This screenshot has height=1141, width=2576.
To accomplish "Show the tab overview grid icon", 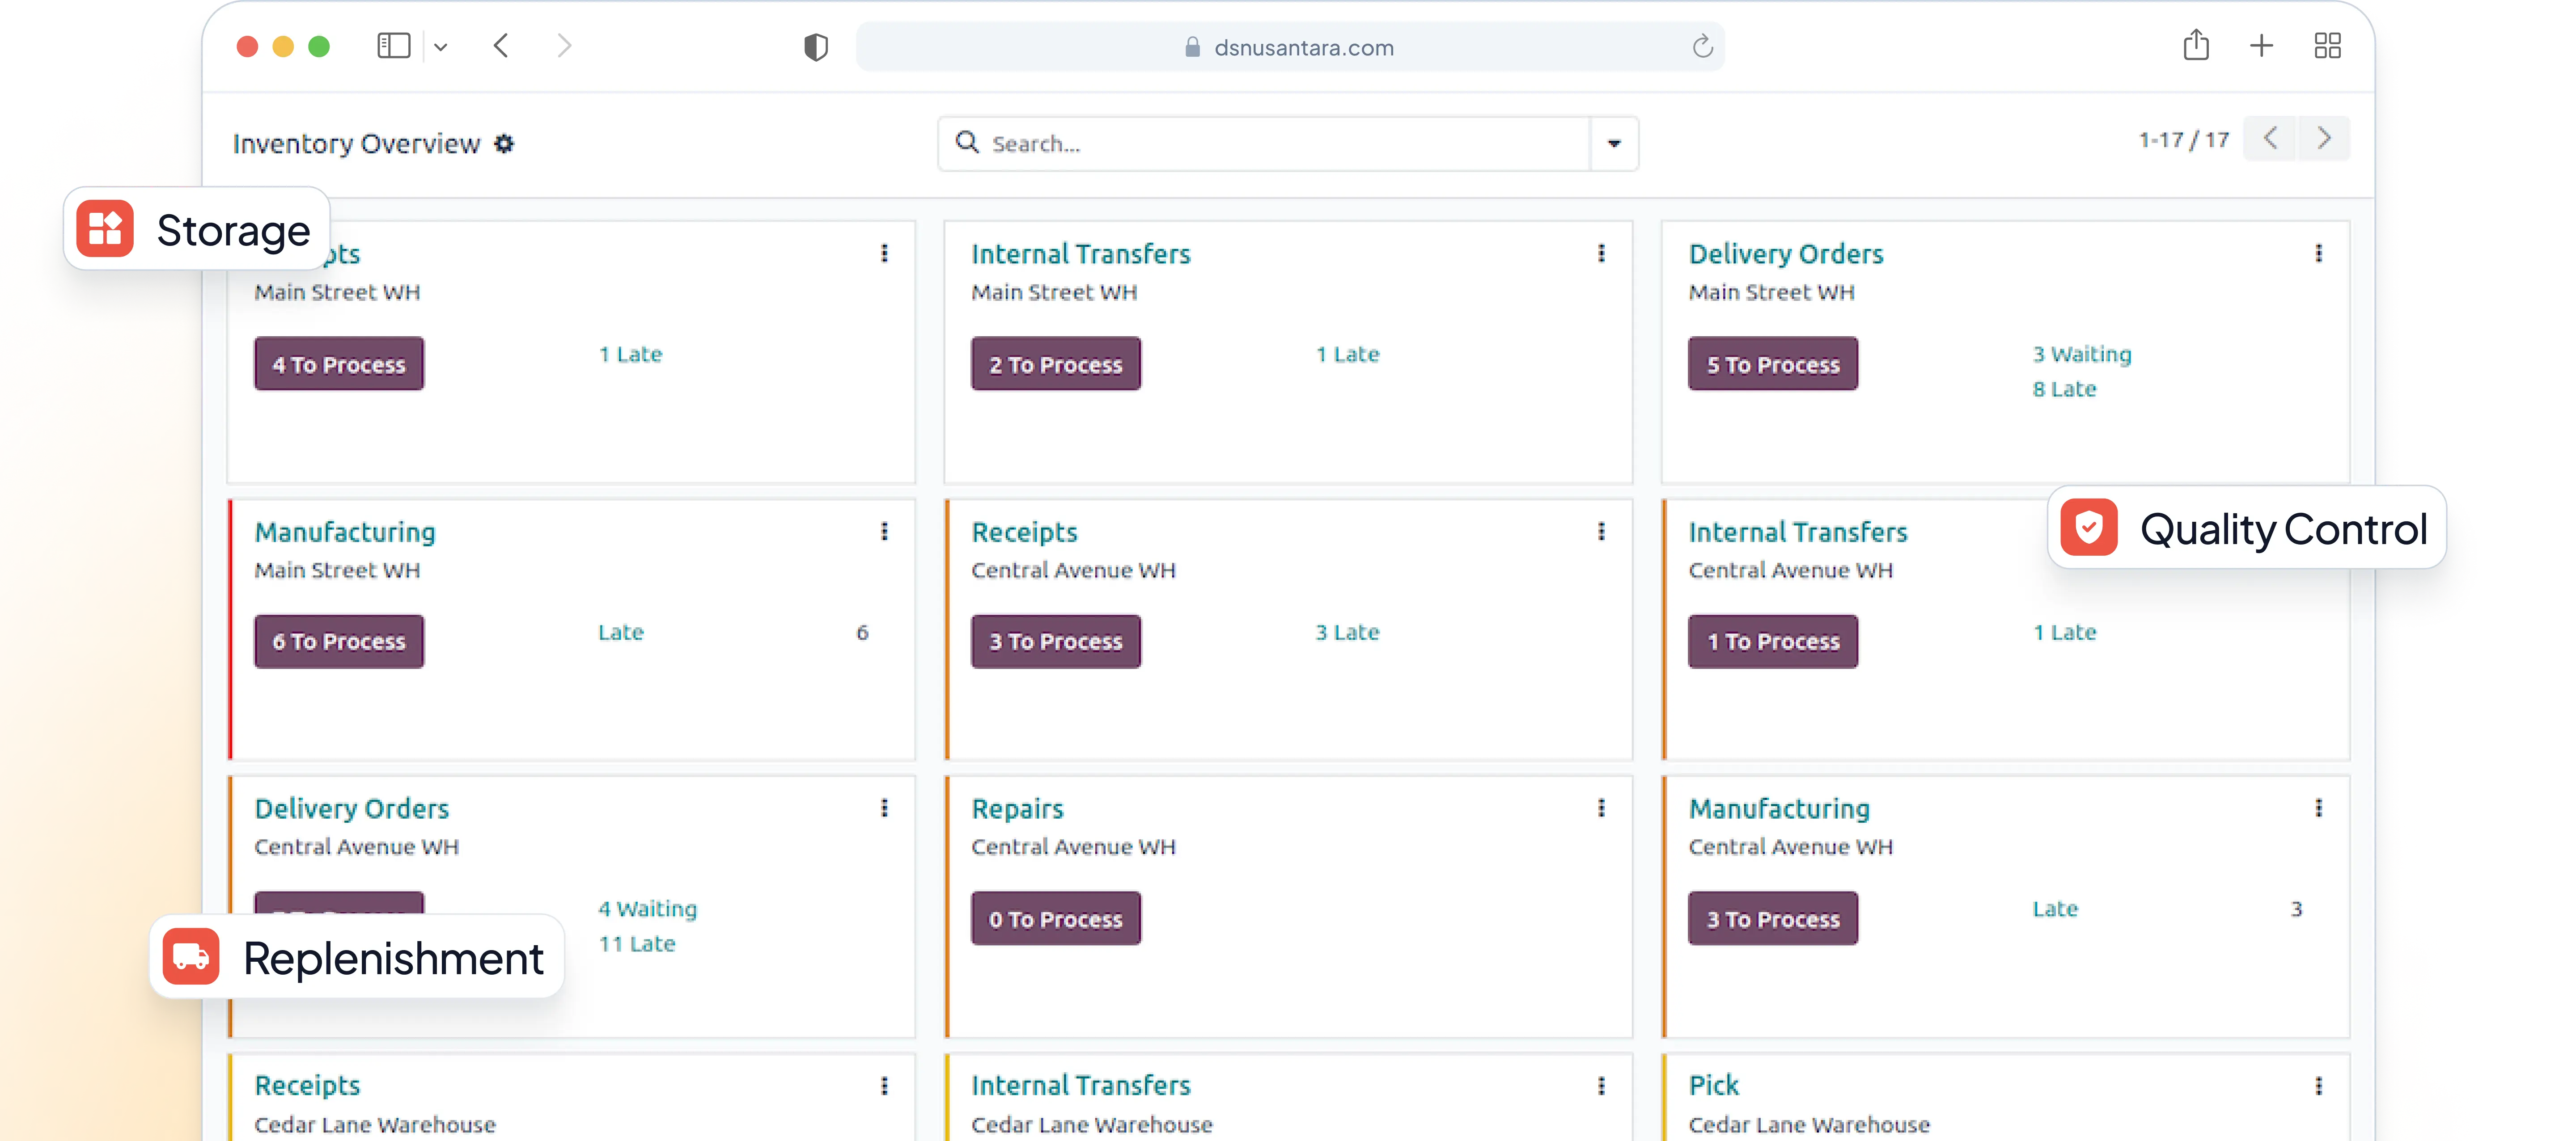I will 2327,46.
